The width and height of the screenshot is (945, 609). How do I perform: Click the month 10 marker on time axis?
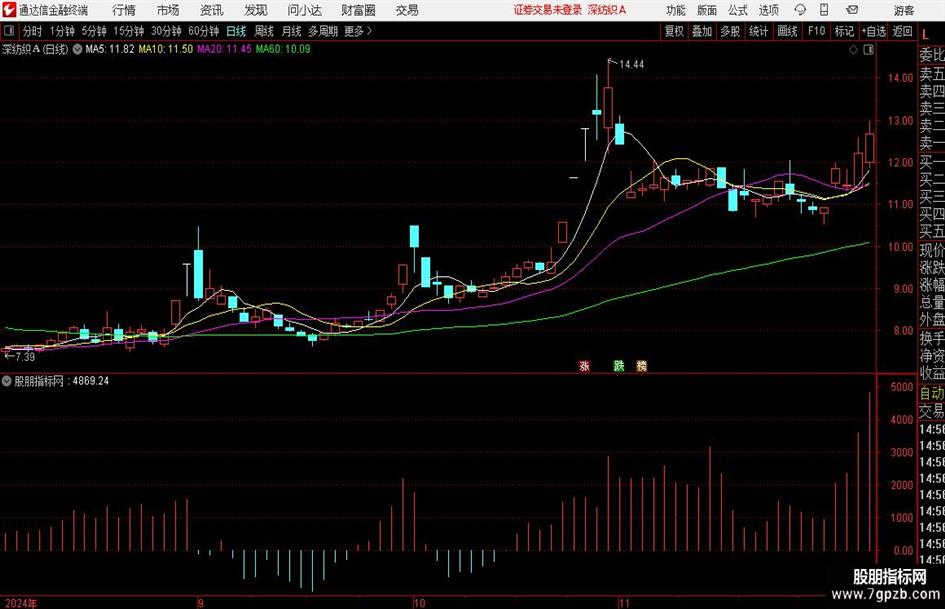coord(419,603)
